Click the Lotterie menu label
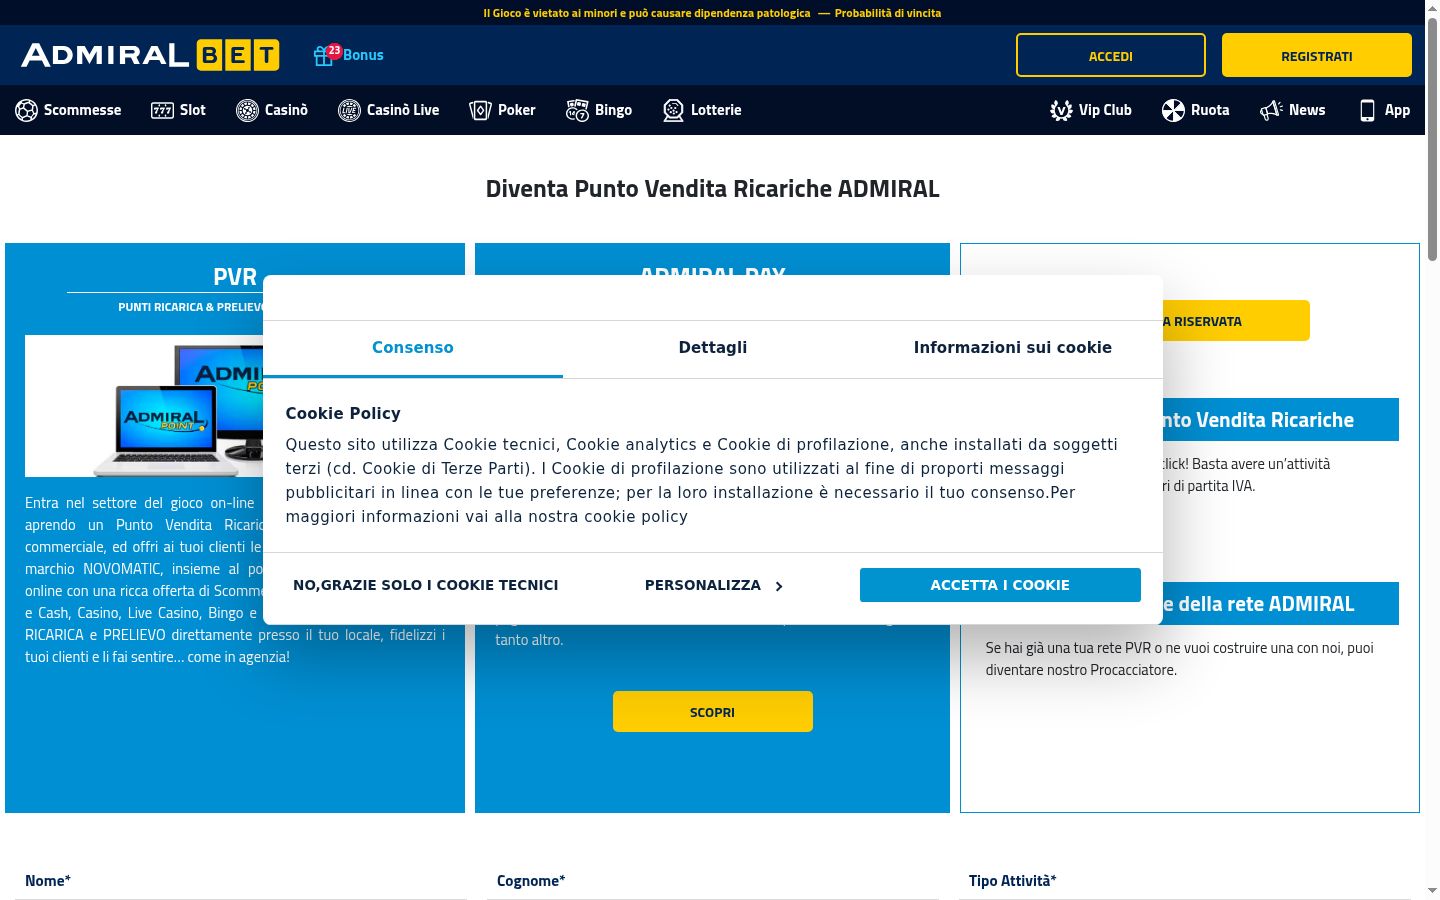1440x900 pixels. point(716,110)
